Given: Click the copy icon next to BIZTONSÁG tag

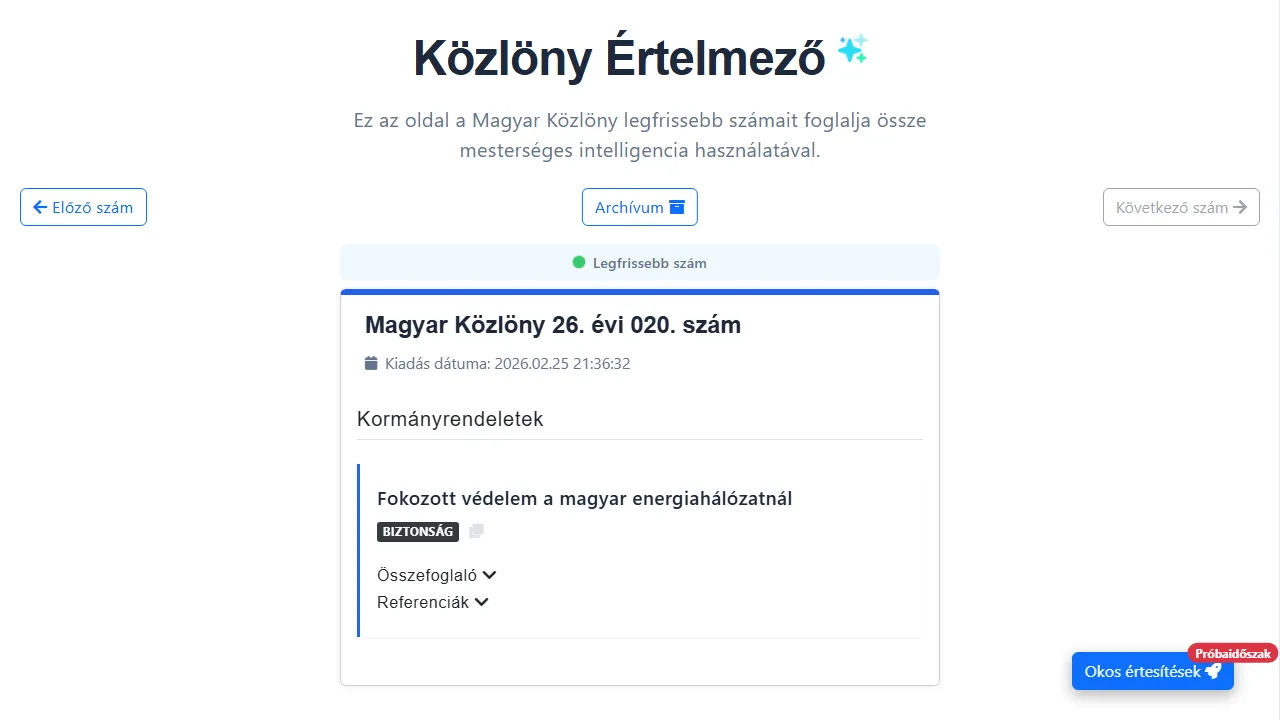Looking at the screenshot, I should (476, 531).
